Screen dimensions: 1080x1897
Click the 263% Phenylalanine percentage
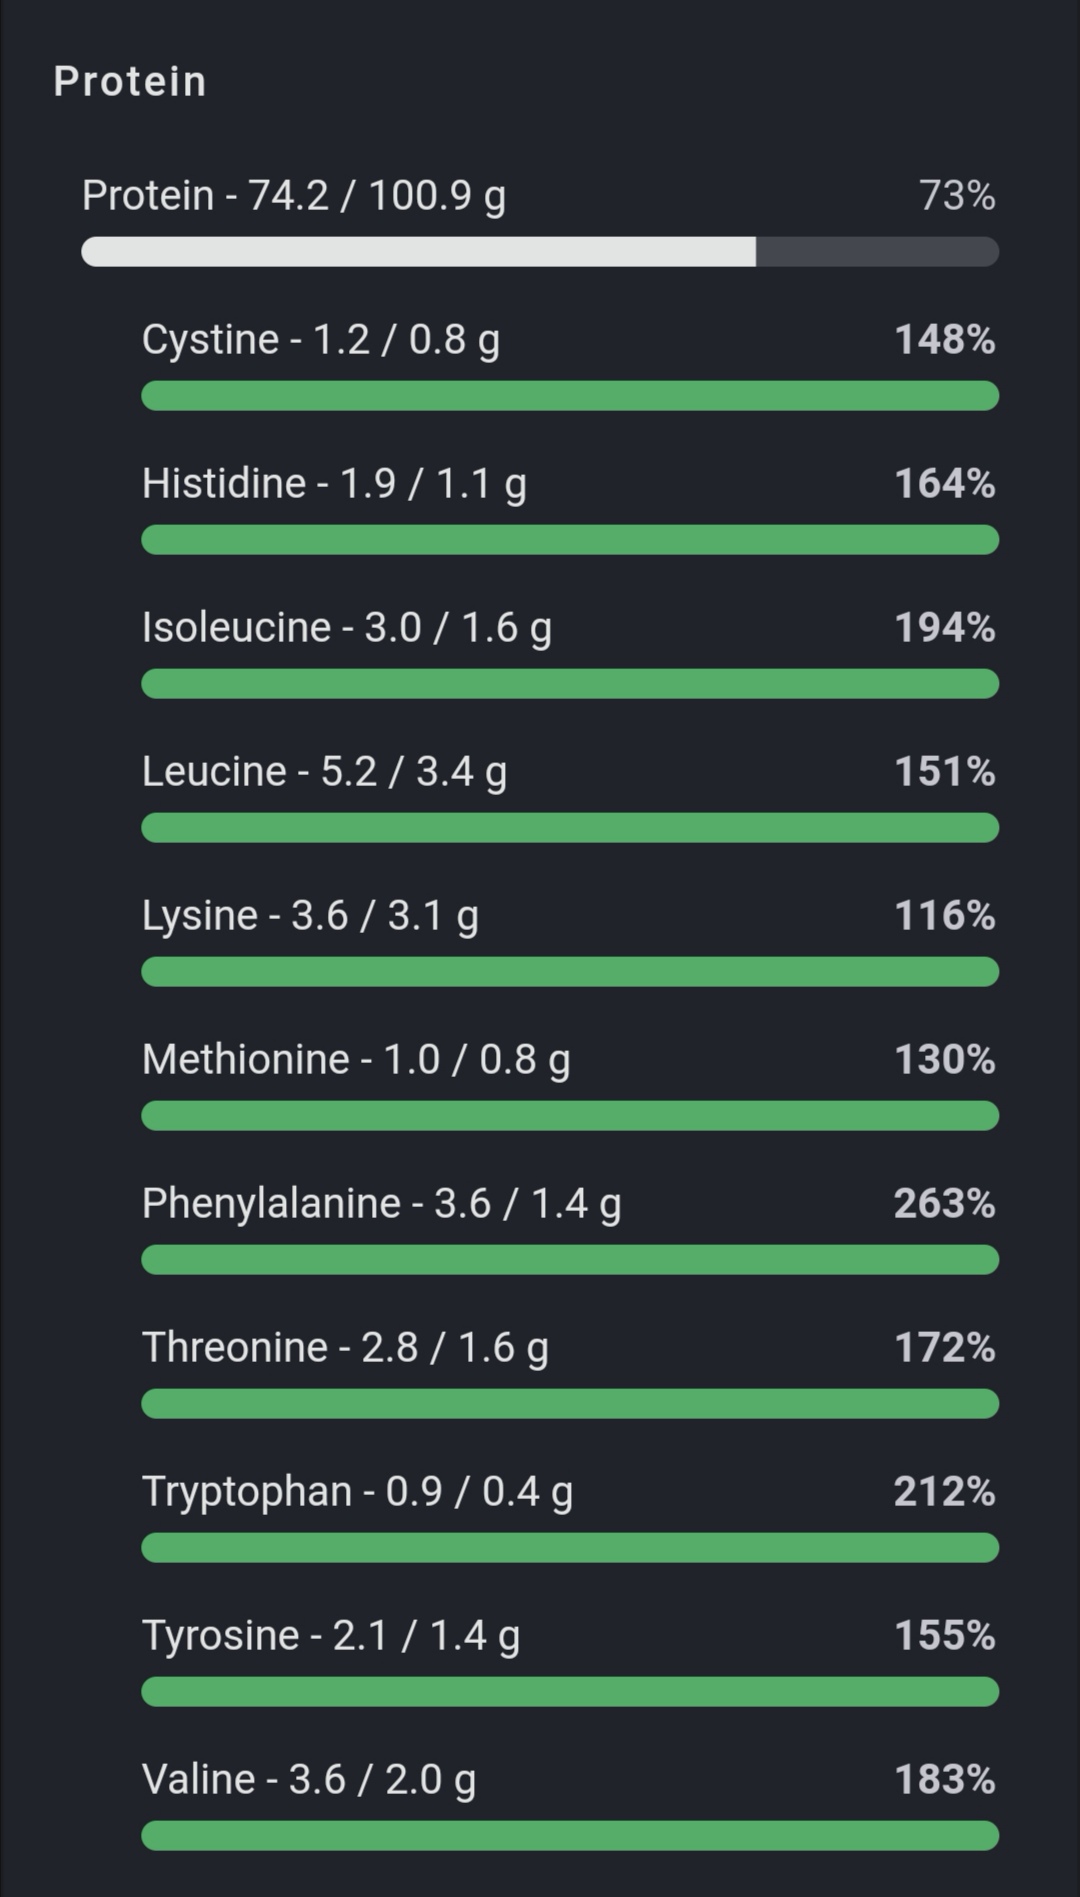click(x=944, y=1203)
